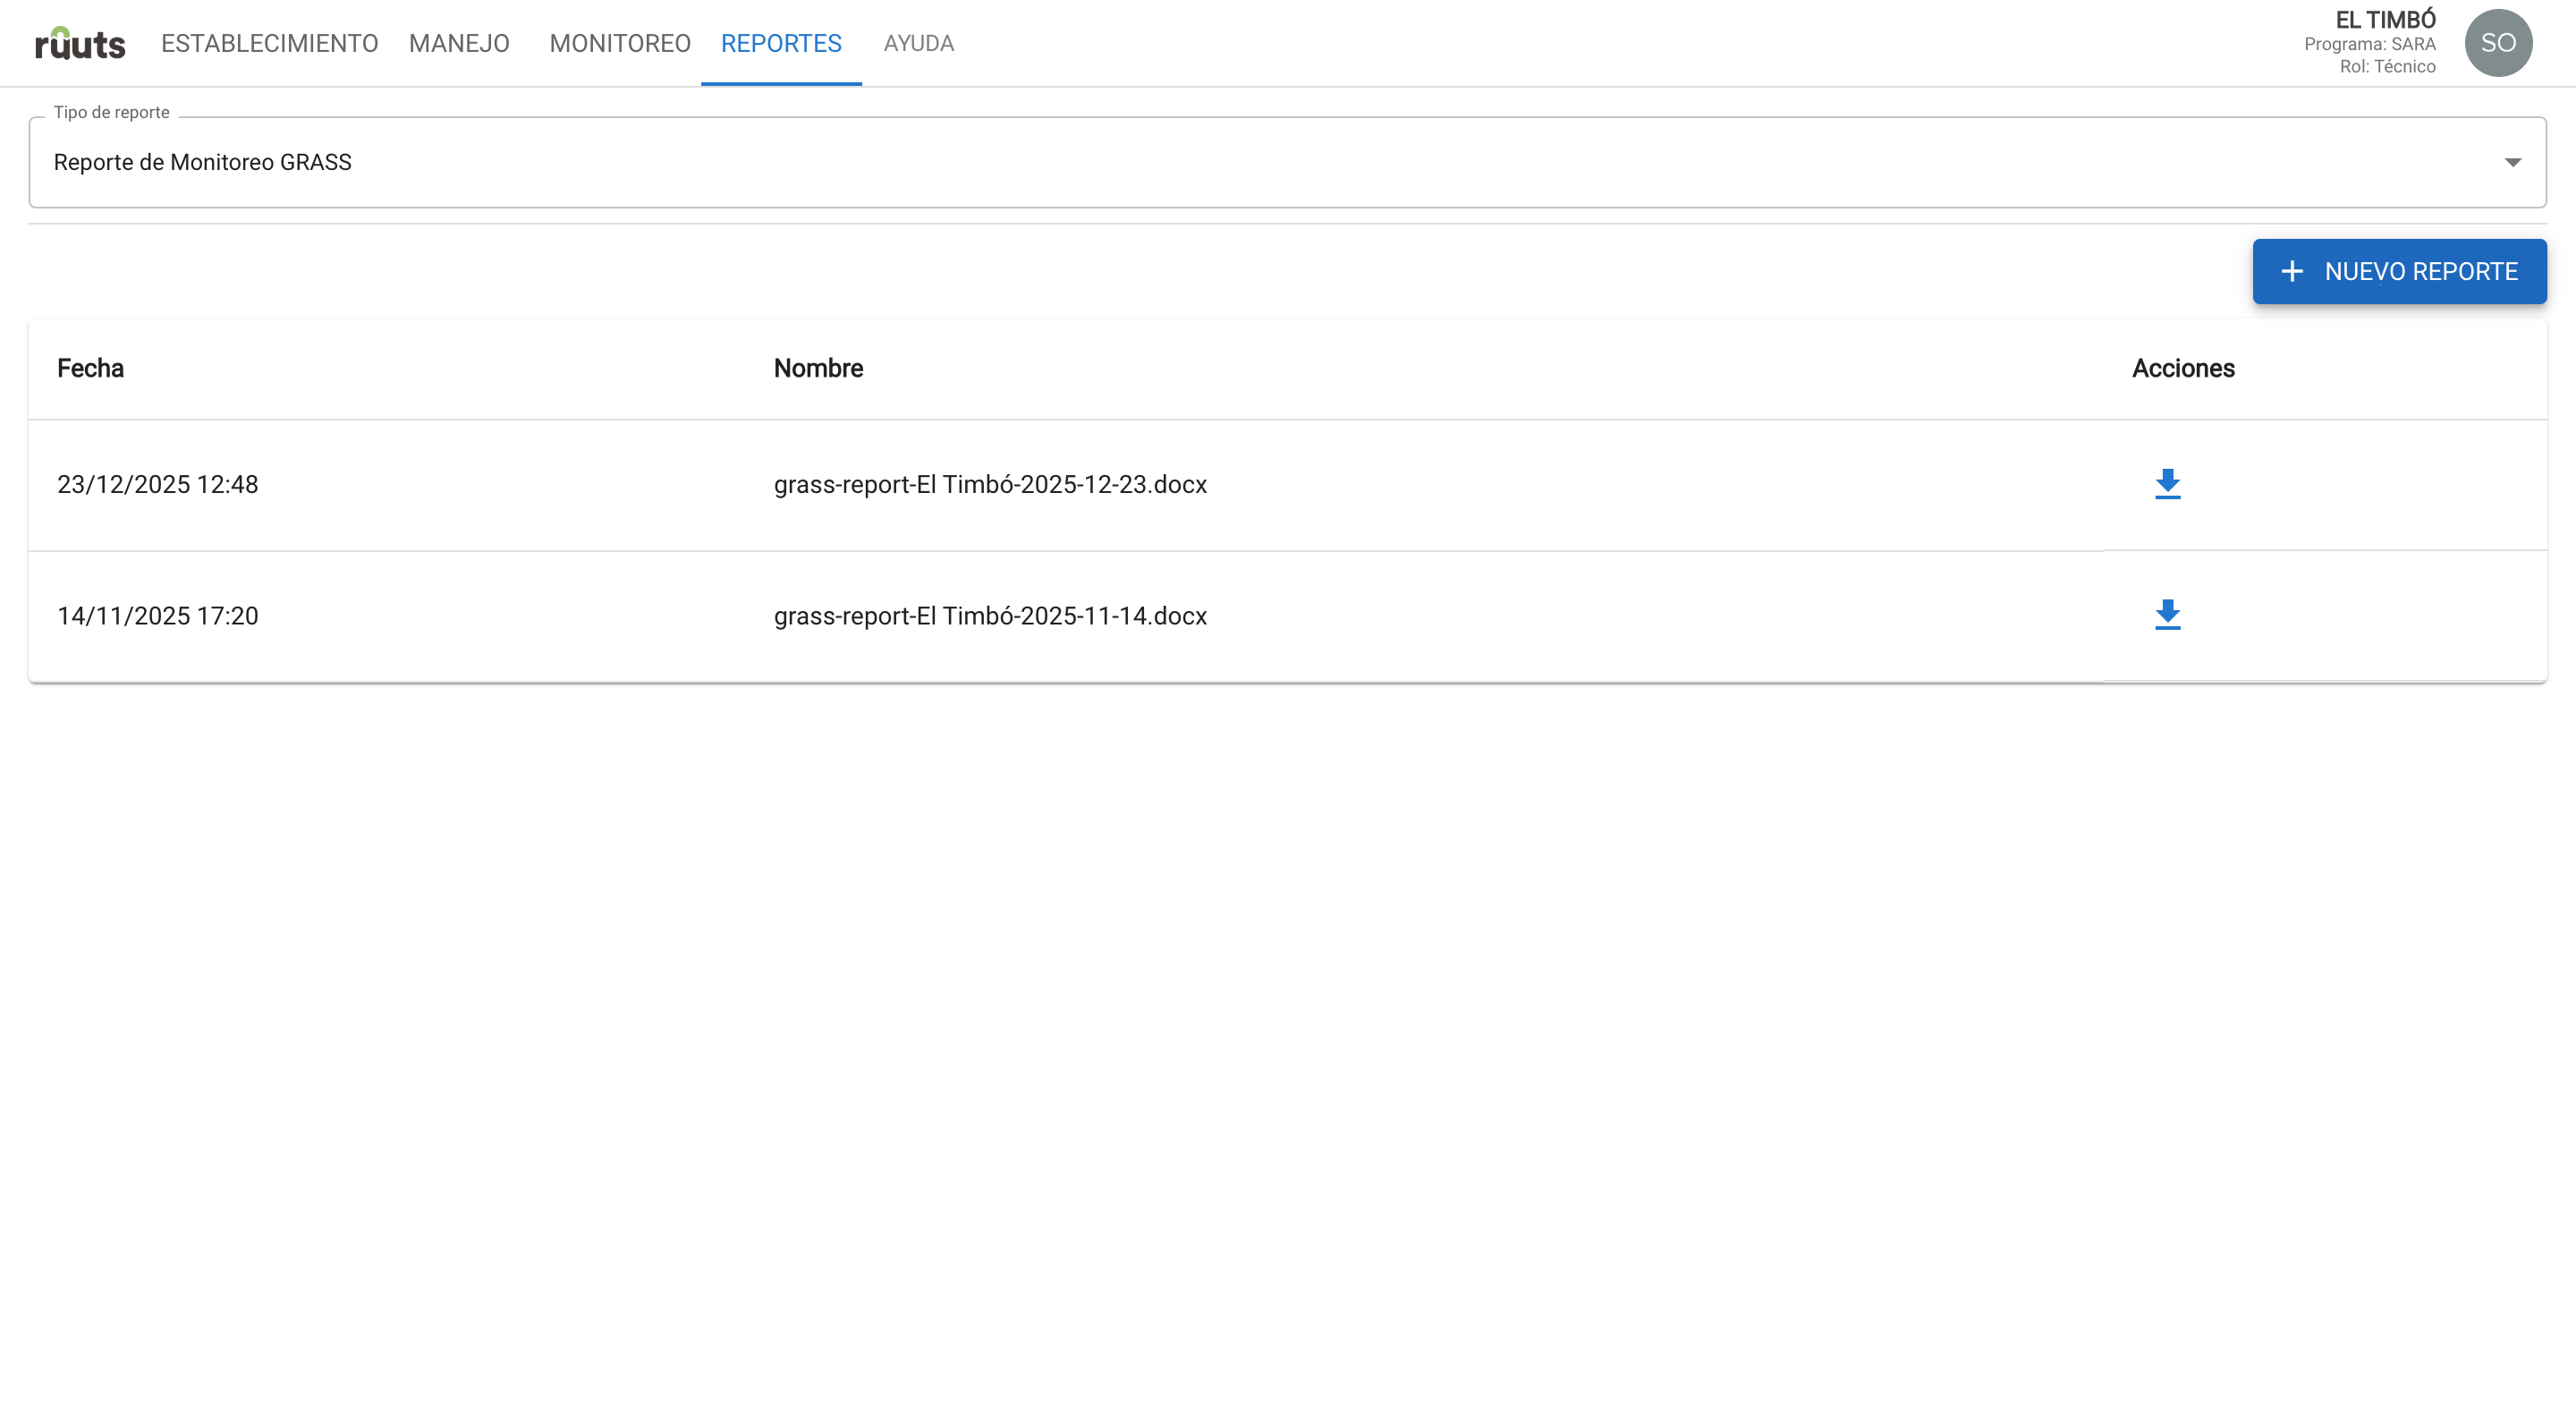Screen dimensions: 2576x1410
Task: Click the Acciones column header
Action: [x=2182, y=368]
